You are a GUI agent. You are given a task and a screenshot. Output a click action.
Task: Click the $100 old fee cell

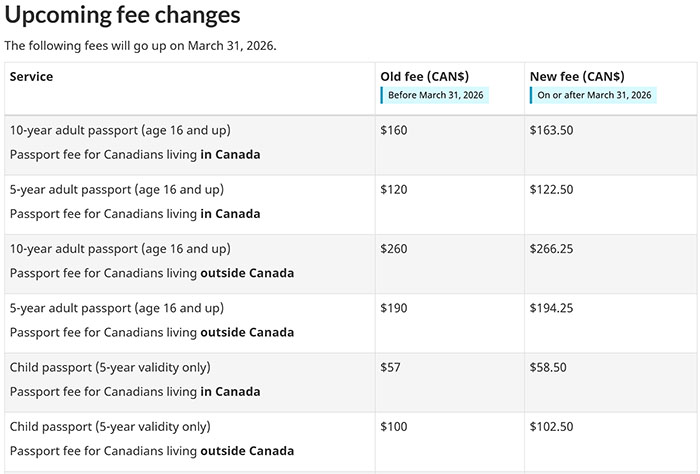coord(394,427)
